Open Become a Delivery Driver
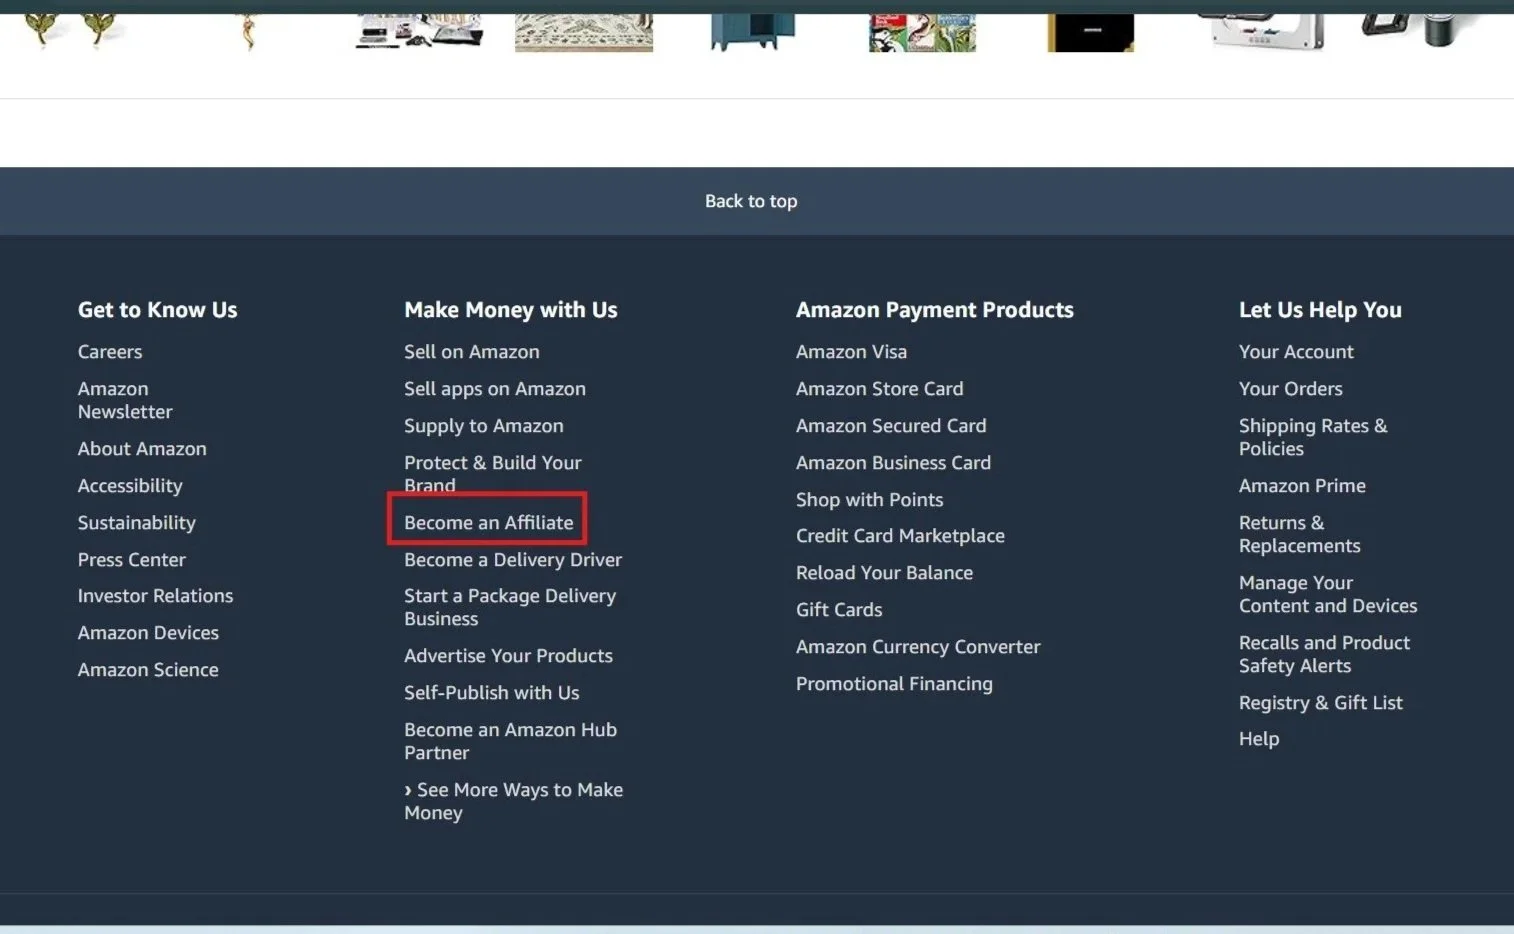Screen dimensions: 1514x934 pyautogui.click(x=512, y=559)
